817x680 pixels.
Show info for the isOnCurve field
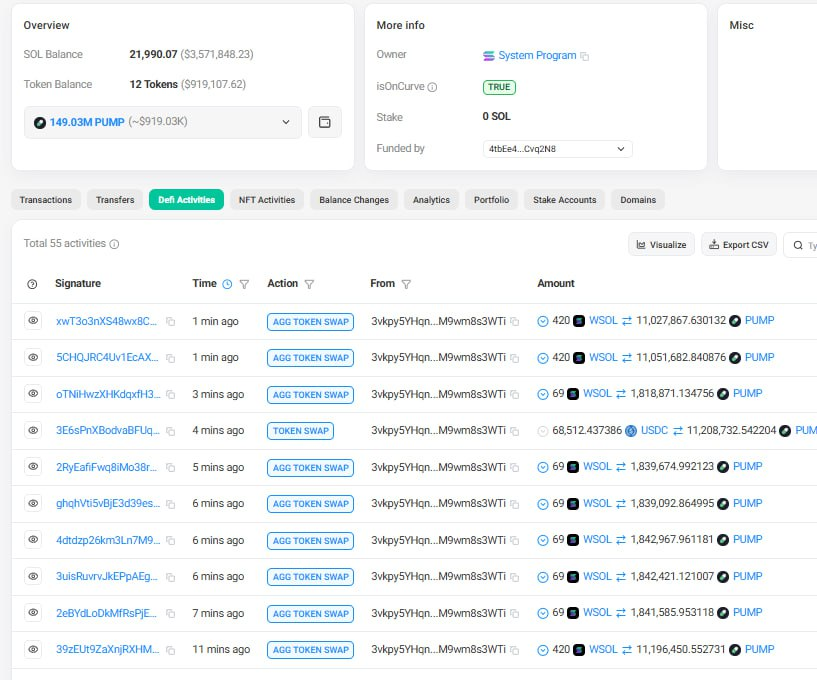[432, 87]
